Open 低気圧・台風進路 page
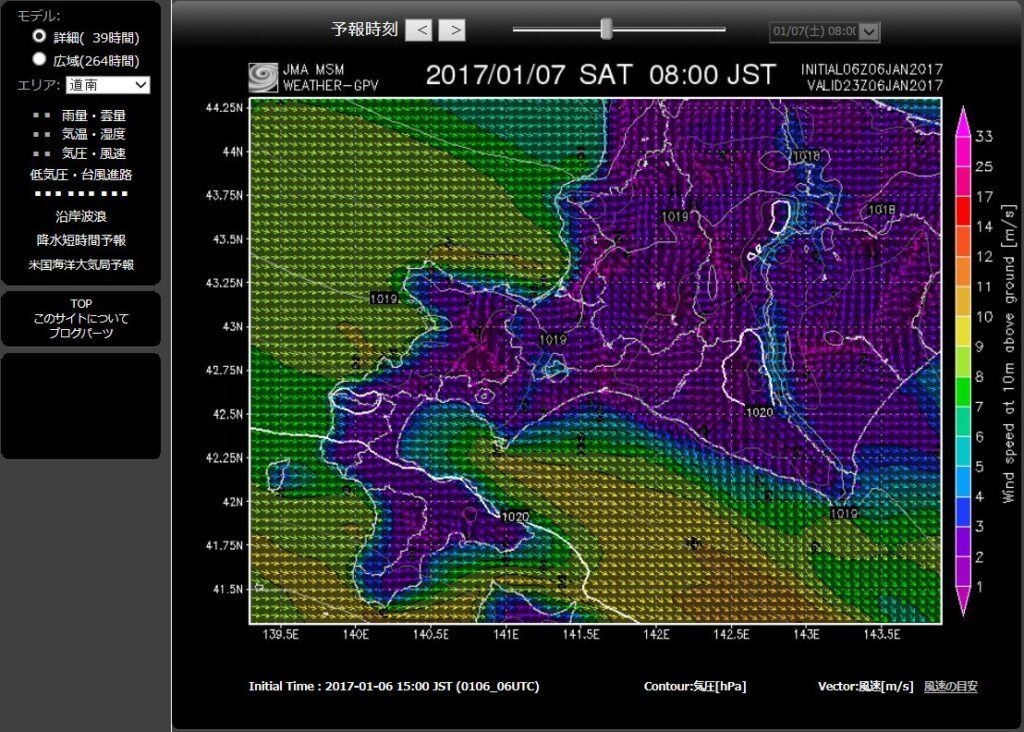1024x732 pixels. tap(81, 174)
